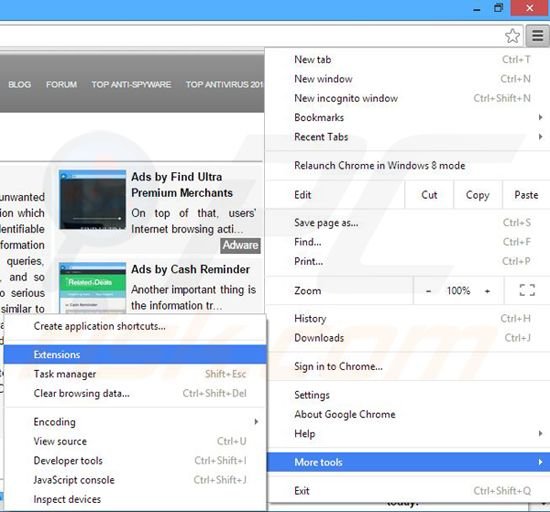
Task: Choose Exit from the Chrome menu
Action: pos(408,491)
